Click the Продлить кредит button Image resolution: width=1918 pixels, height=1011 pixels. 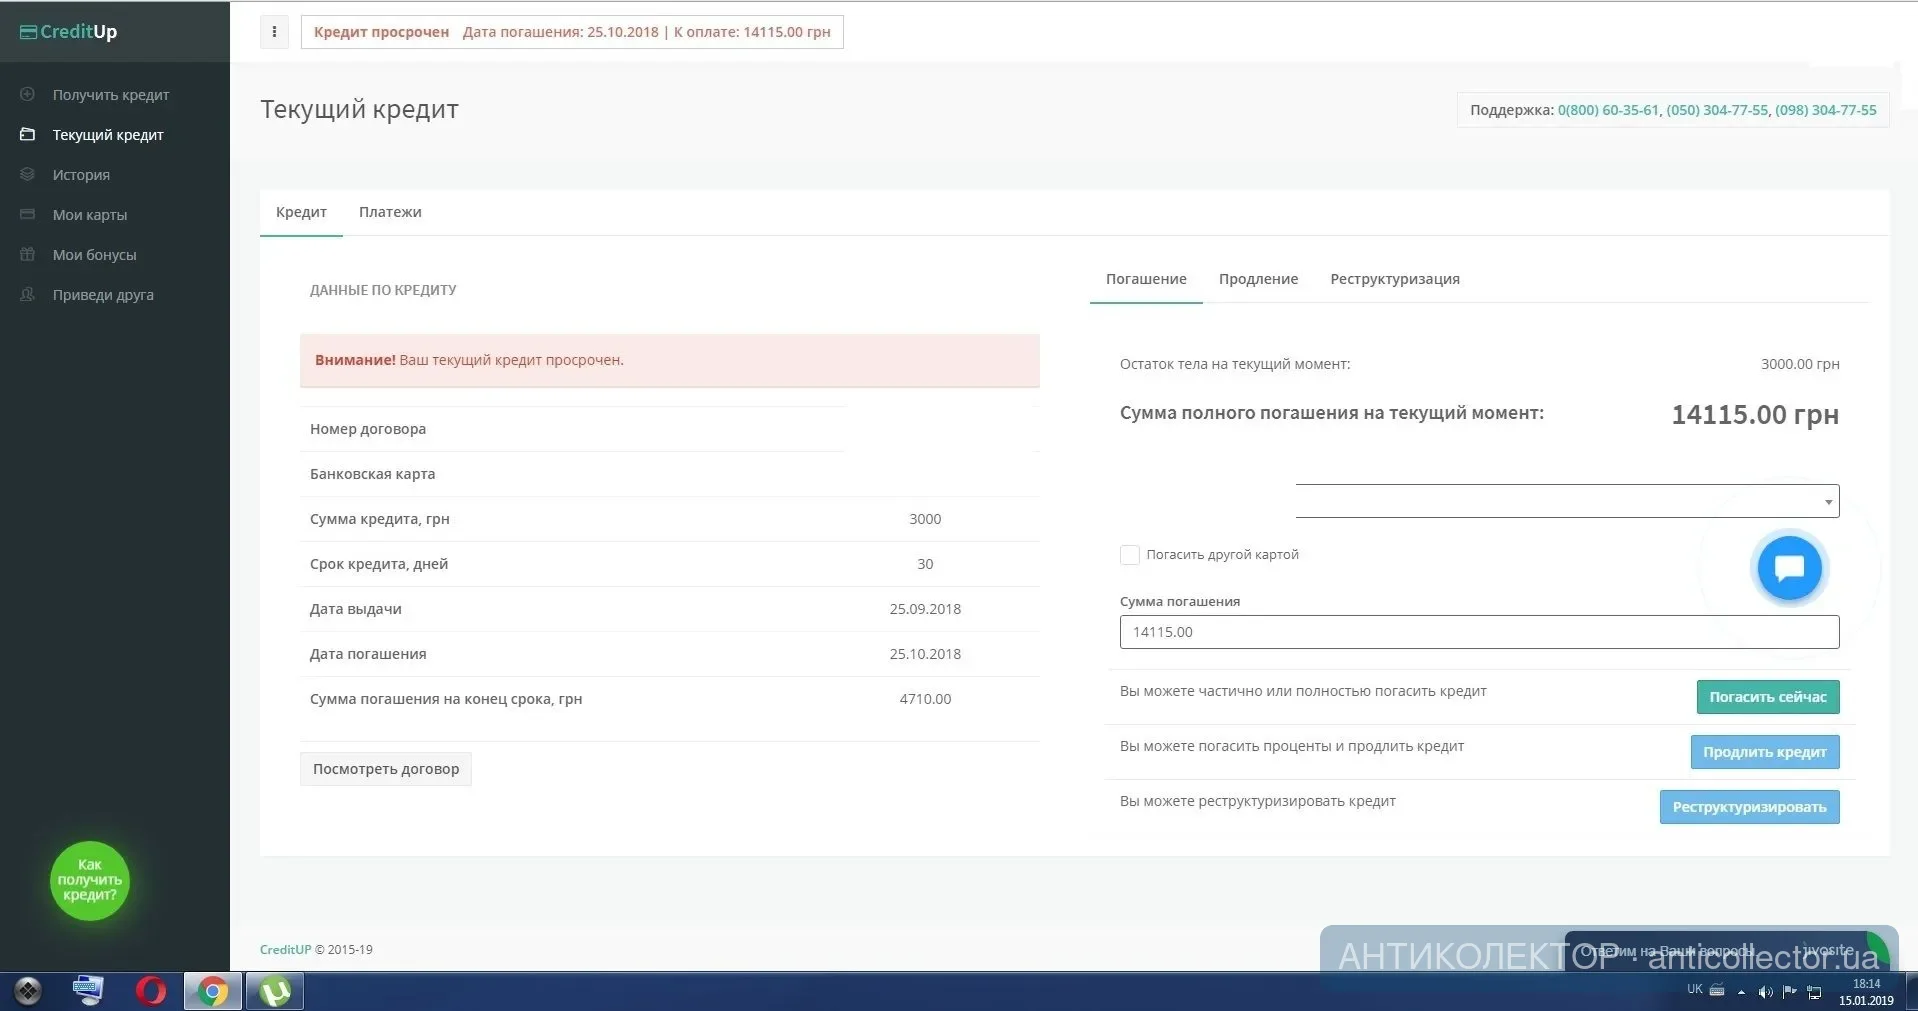click(1764, 752)
